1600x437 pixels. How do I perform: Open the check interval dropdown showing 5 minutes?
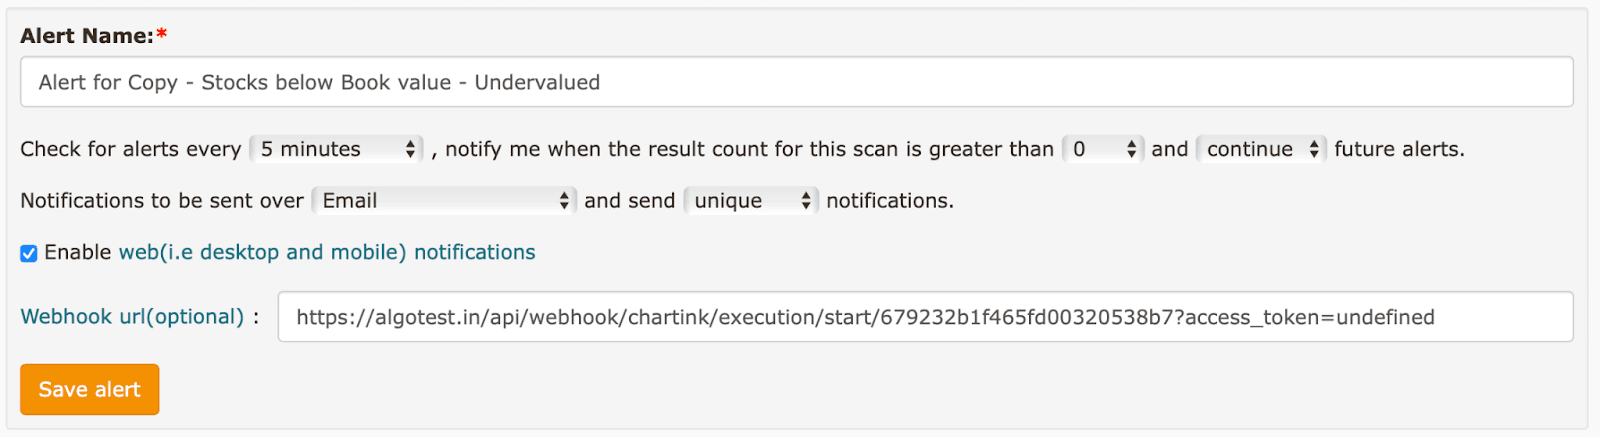(x=325, y=149)
